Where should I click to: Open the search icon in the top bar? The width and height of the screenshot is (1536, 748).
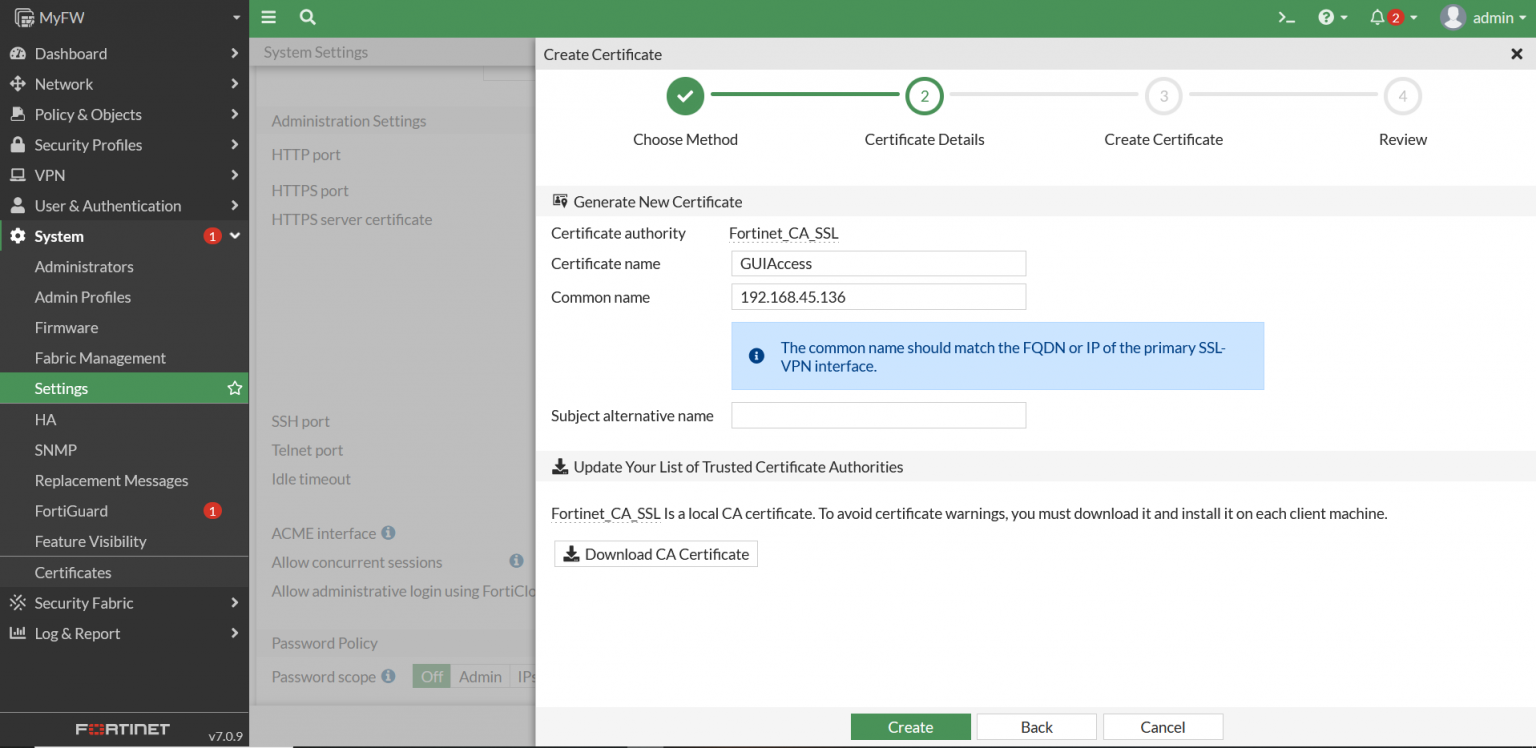pyautogui.click(x=307, y=17)
